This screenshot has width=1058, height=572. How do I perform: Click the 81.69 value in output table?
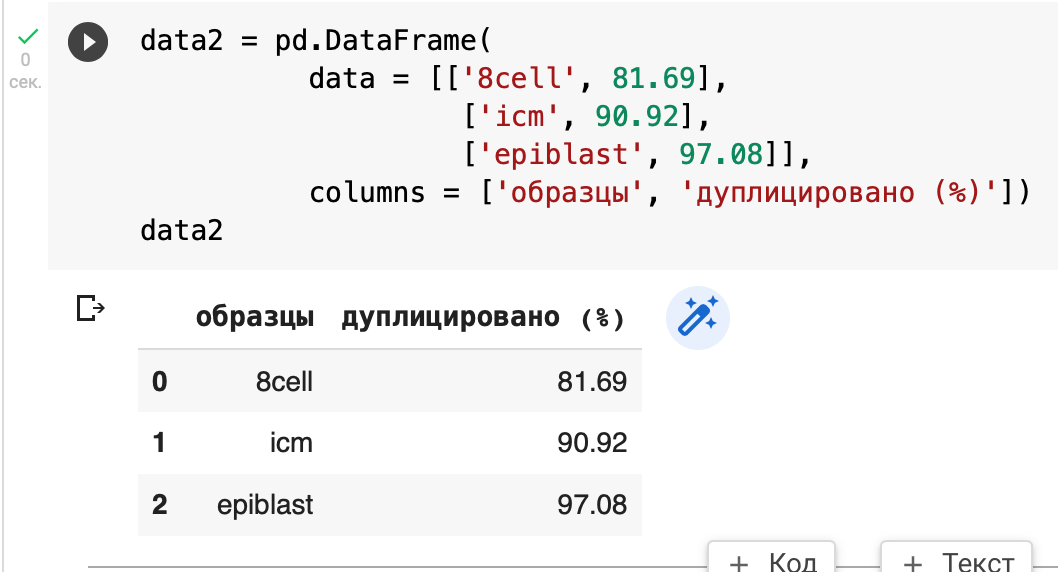pos(592,382)
